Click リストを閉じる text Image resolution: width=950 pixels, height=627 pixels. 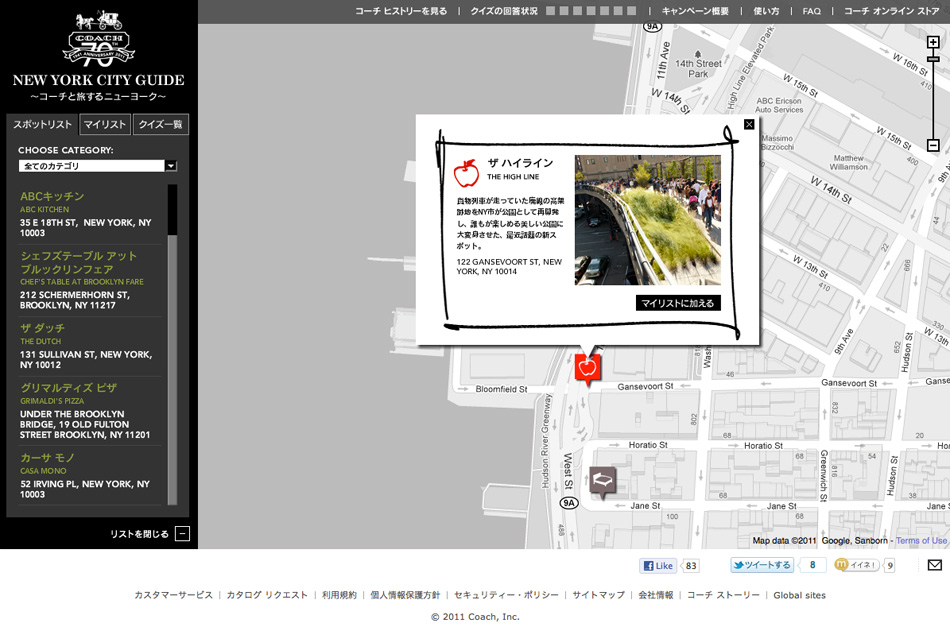(139, 534)
